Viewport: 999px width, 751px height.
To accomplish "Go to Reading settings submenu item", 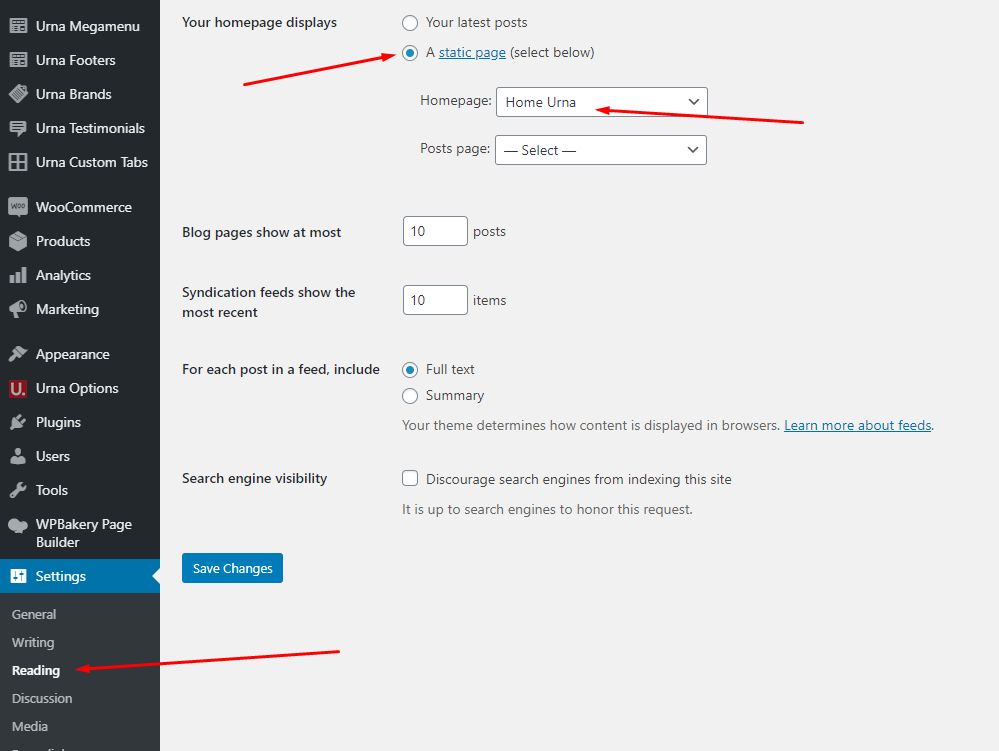I will (x=36, y=670).
